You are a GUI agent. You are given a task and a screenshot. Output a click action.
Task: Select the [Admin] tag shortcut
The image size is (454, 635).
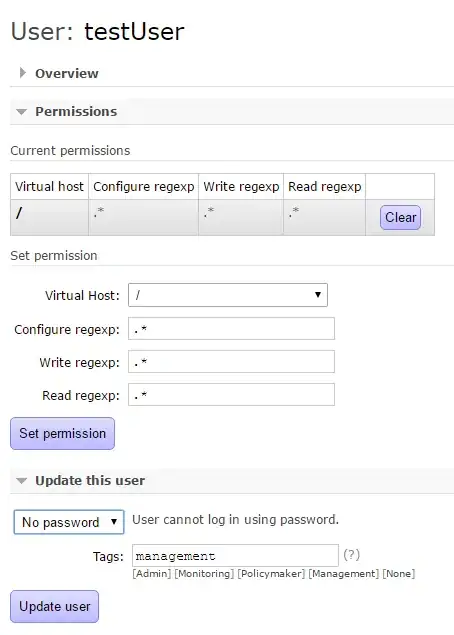point(151,574)
